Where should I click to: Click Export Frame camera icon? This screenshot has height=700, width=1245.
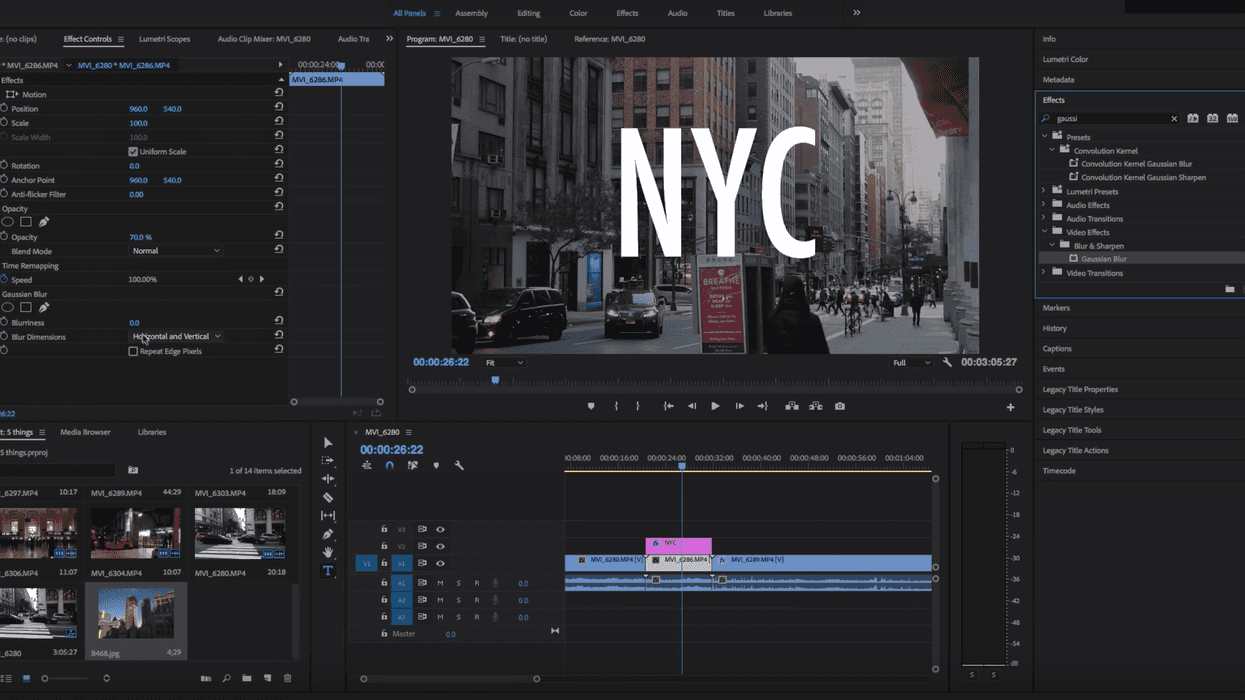(x=840, y=406)
